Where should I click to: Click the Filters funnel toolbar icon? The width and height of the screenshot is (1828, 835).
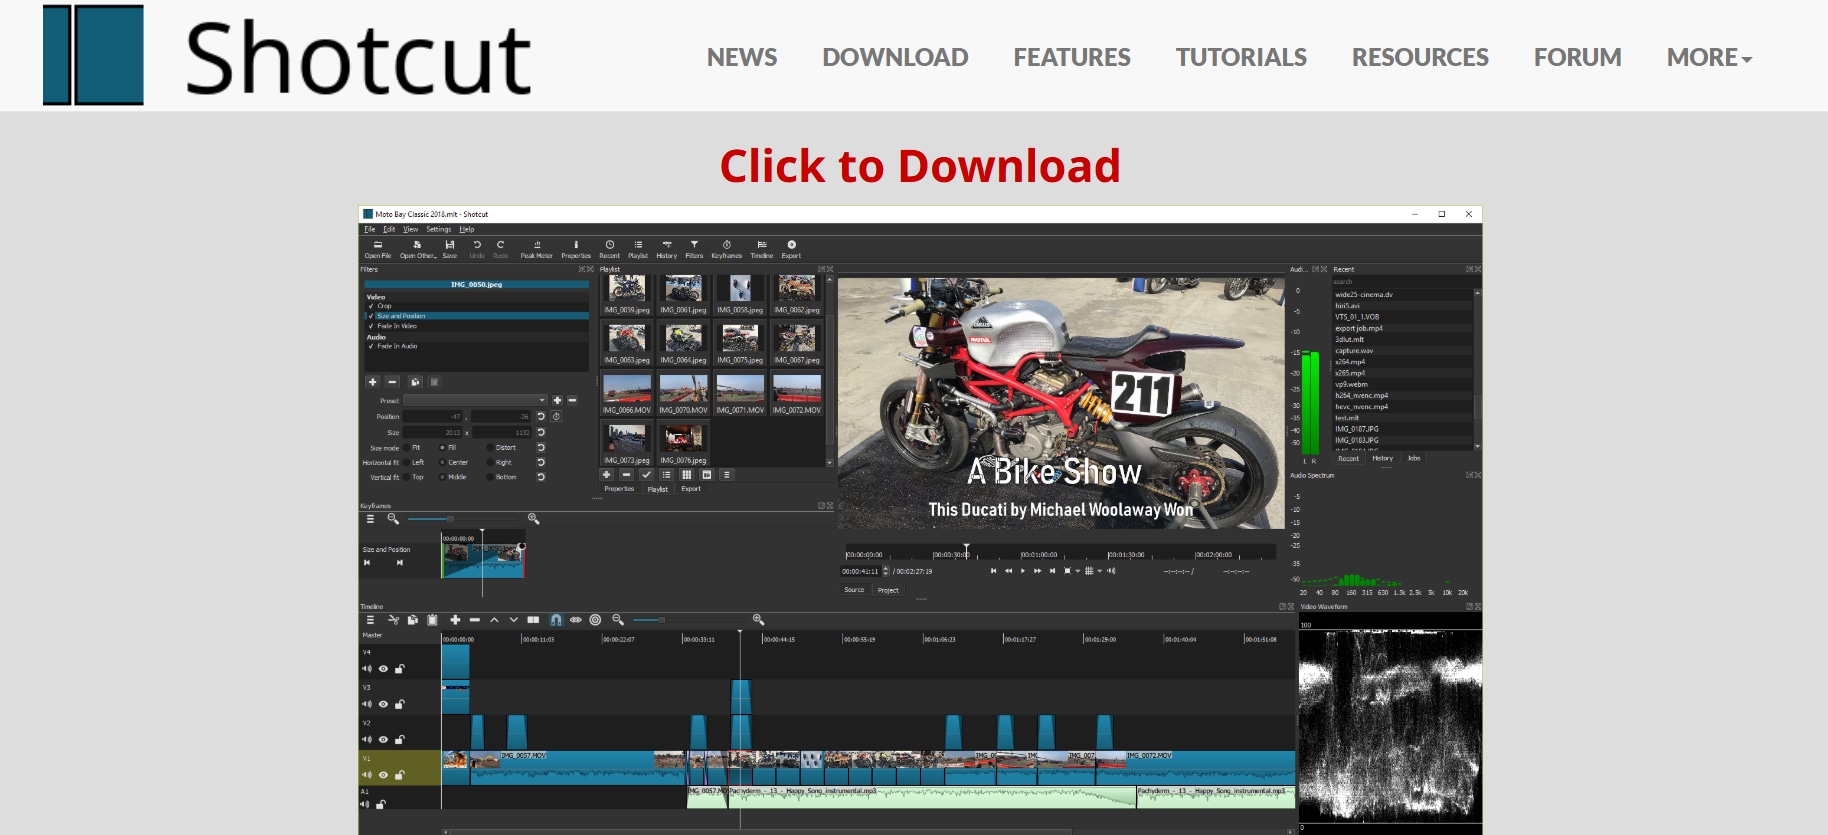click(694, 249)
